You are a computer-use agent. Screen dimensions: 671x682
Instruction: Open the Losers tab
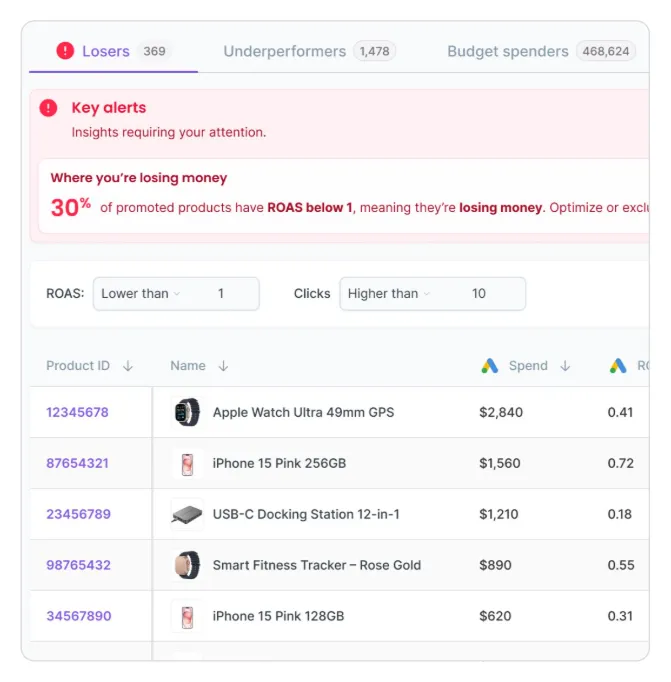point(114,51)
